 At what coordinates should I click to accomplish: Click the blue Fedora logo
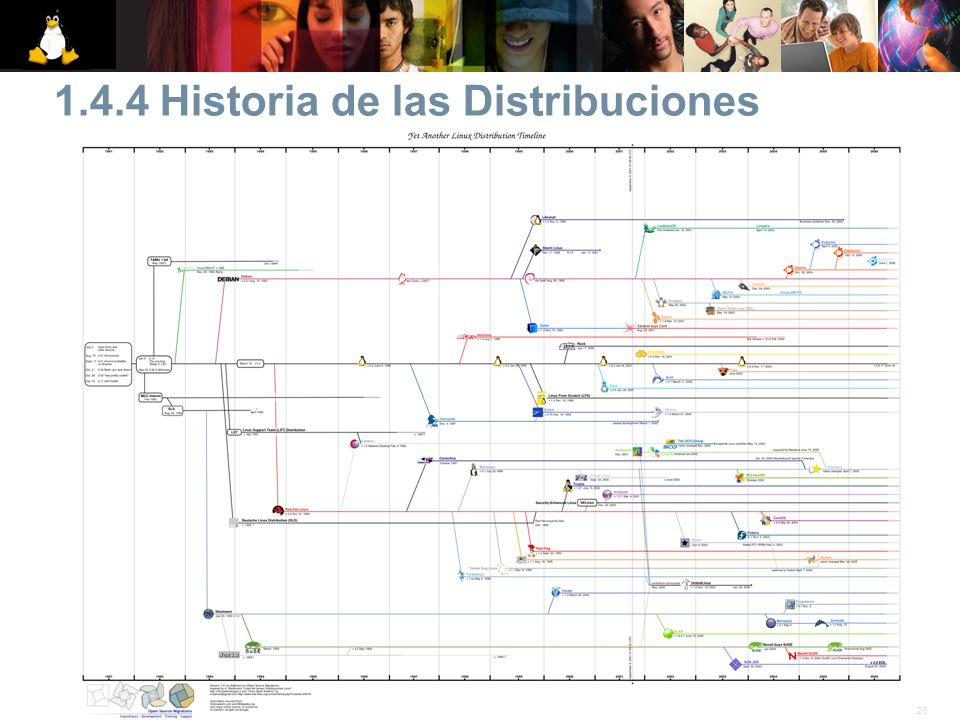click(741, 535)
